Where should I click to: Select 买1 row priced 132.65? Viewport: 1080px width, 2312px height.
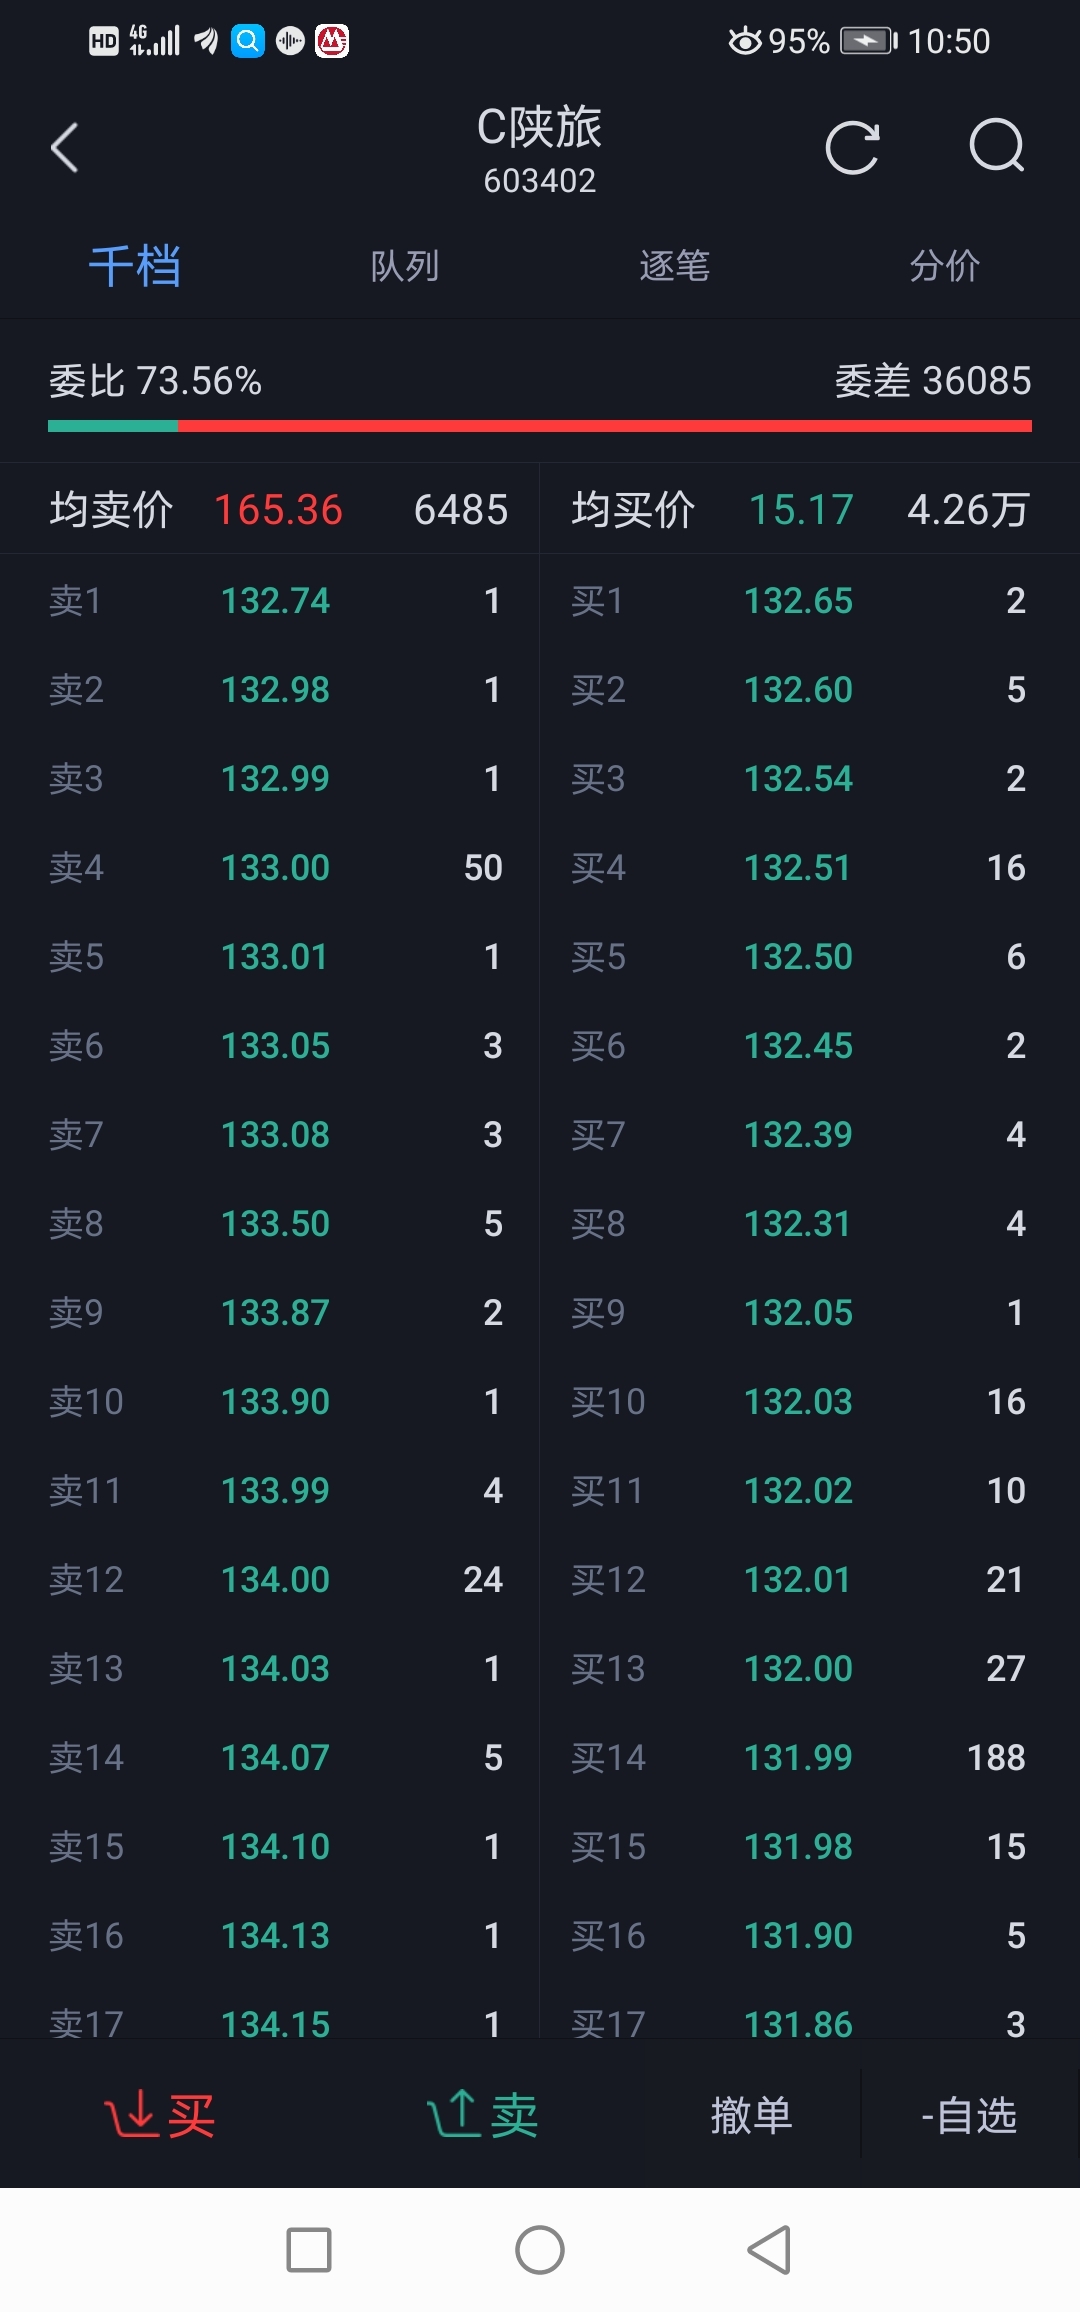(x=798, y=601)
